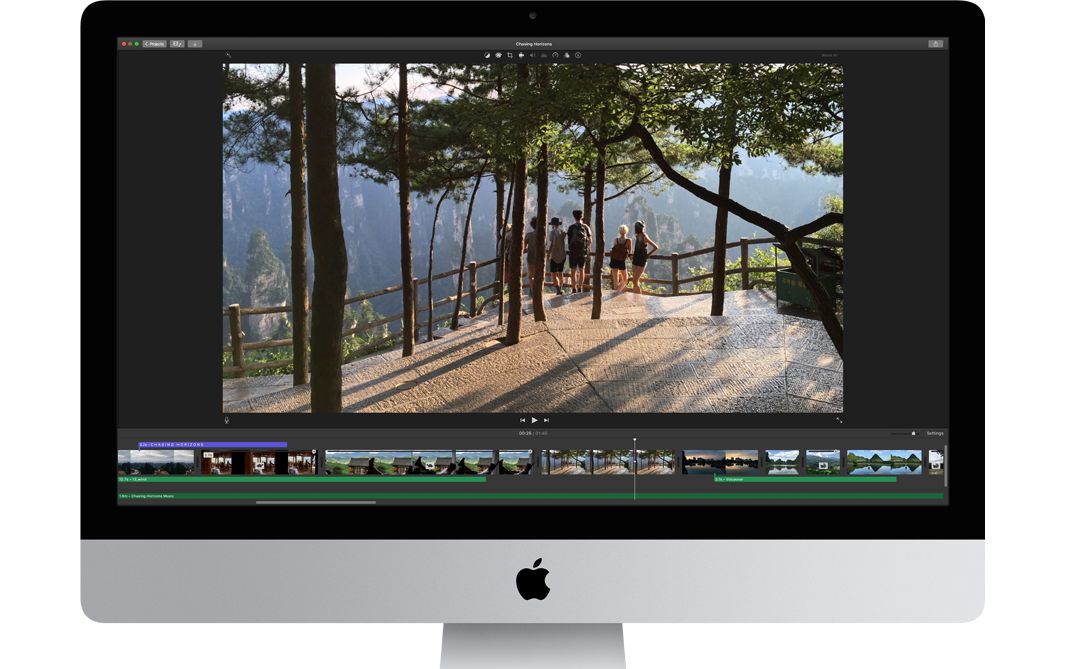Click the Reset All button
The height and width of the screenshot is (669, 1067).
click(x=830, y=55)
